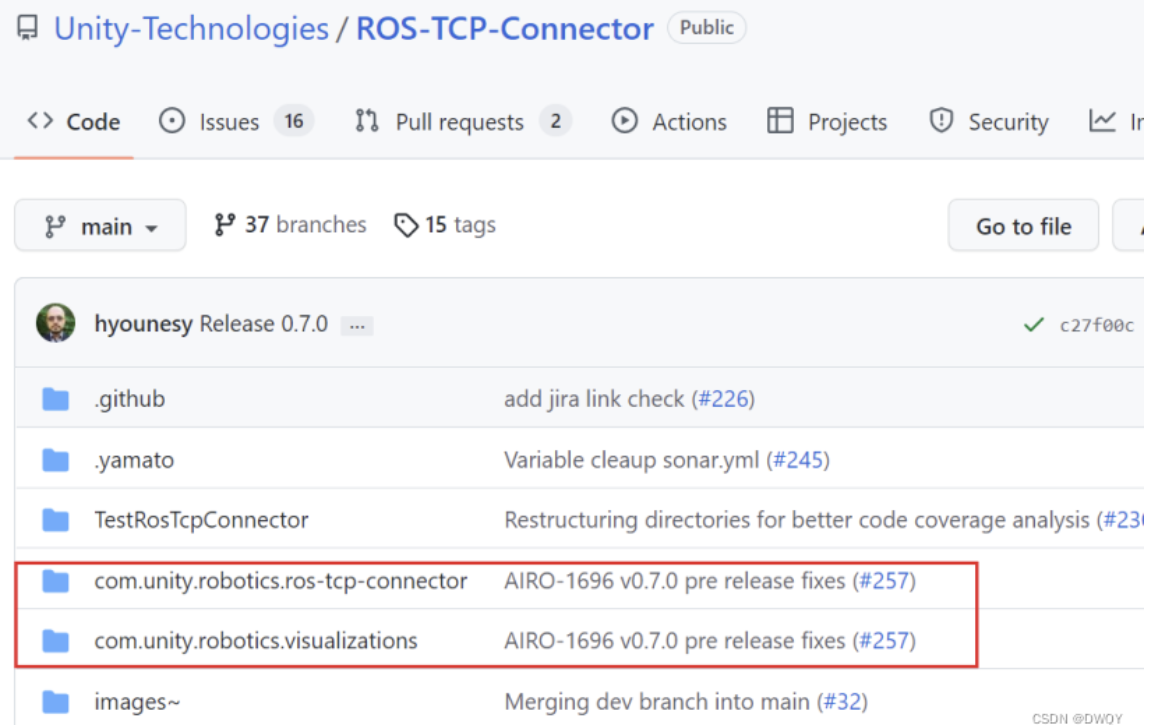Viewport: 1160px width, 725px height.
Task: Open Security via the shield icon
Action: (x=941, y=121)
